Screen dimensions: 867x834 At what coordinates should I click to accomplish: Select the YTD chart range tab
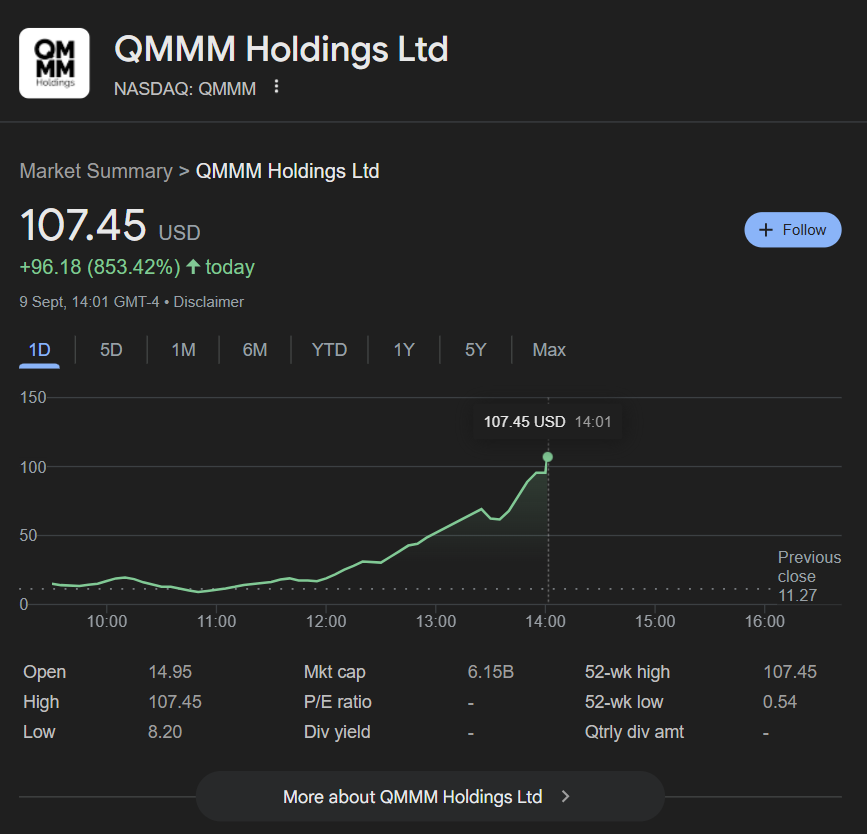point(330,350)
